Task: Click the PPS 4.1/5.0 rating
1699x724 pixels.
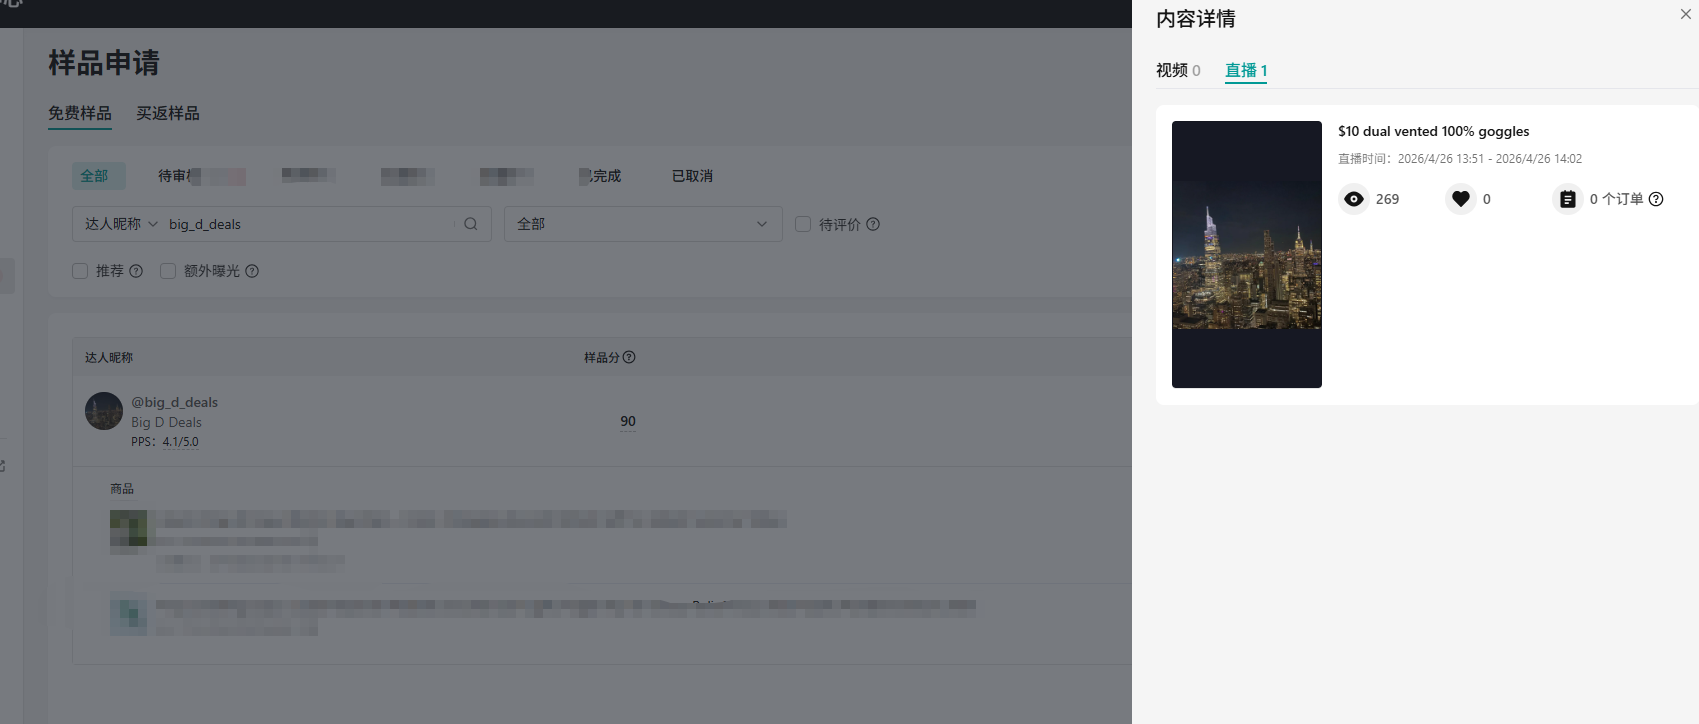Action: (x=165, y=442)
